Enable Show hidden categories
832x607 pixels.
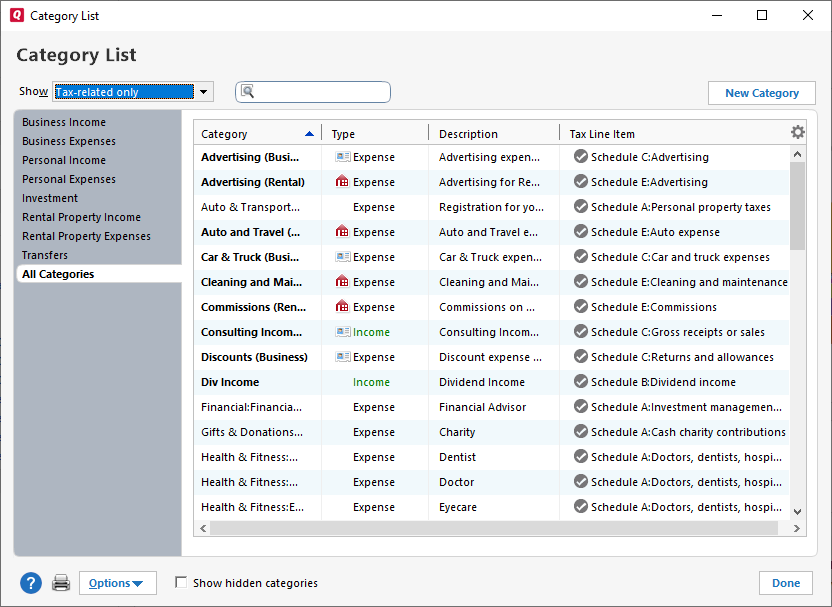tap(181, 582)
